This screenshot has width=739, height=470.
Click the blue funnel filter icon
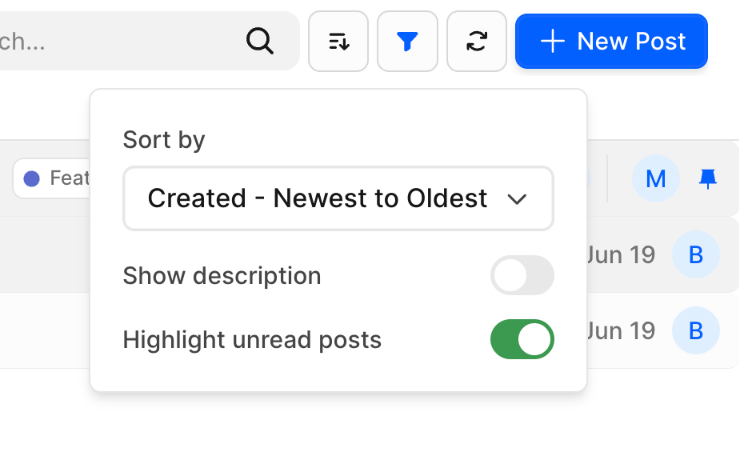click(407, 41)
